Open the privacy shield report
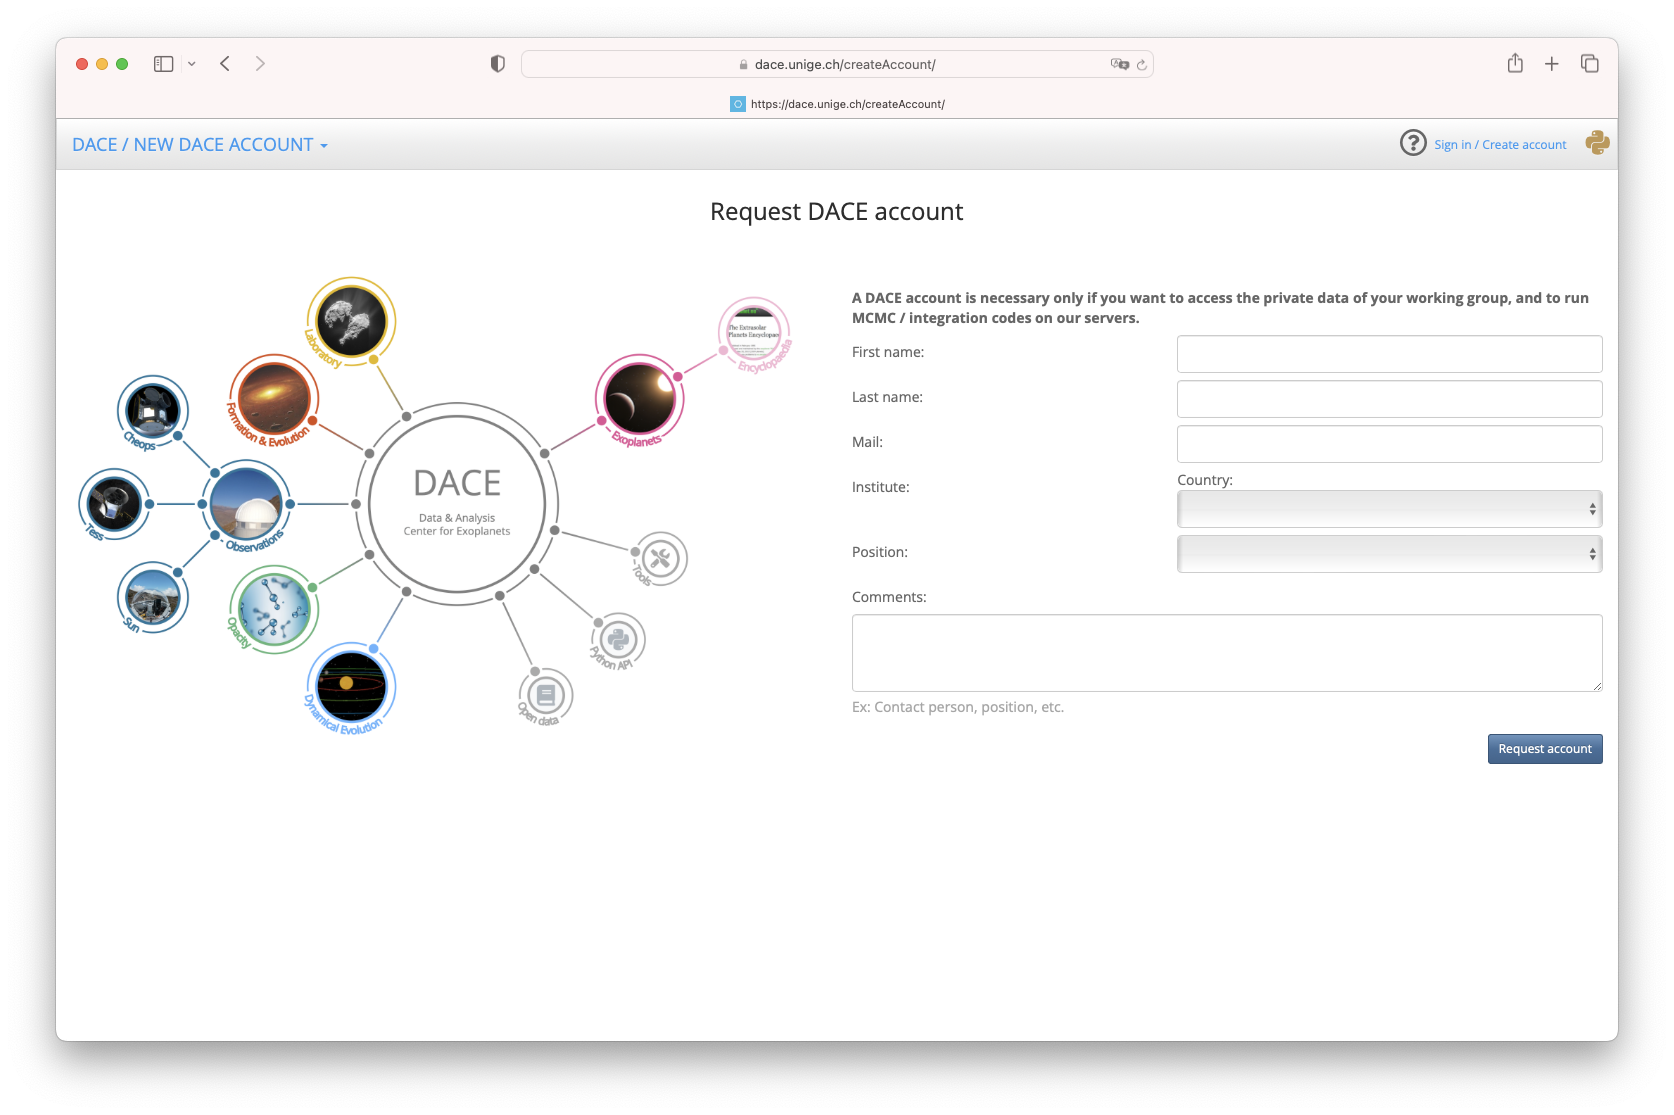This screenshot has width=1674, height=1115. click(x=497, y=64)
